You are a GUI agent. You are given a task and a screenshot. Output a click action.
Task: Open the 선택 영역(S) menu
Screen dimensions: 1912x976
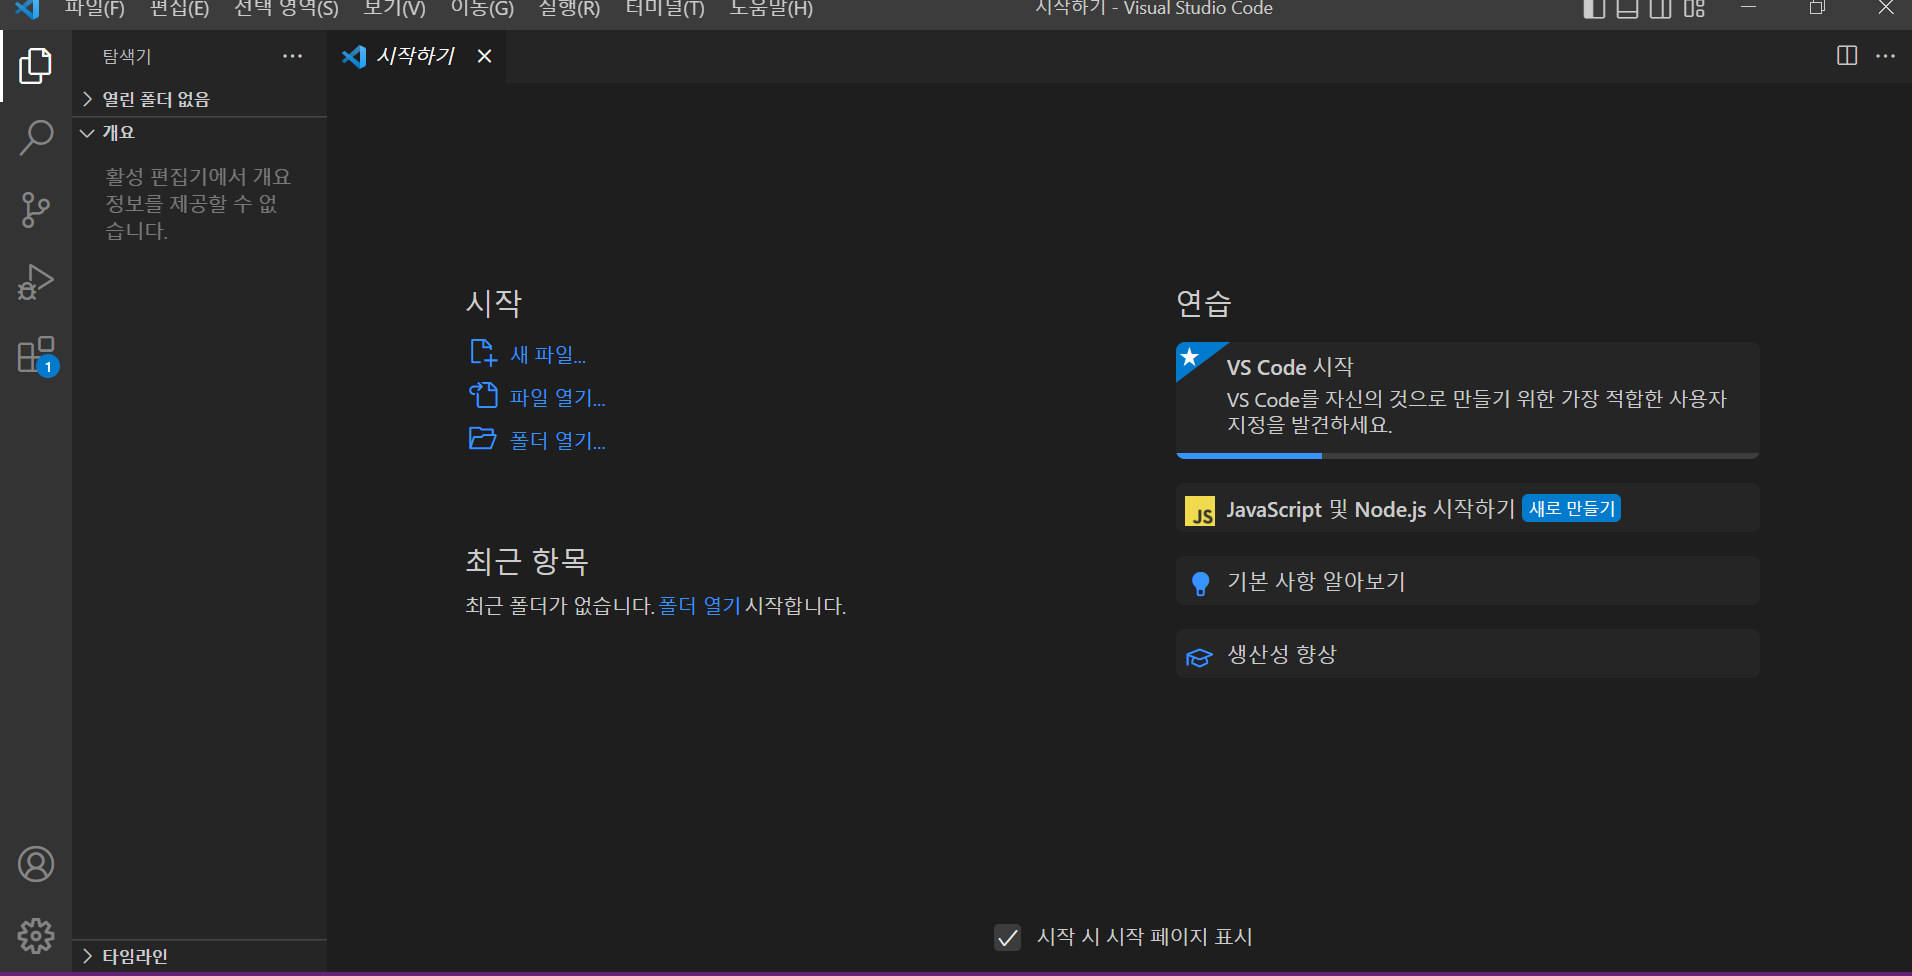tap(286, 9)
